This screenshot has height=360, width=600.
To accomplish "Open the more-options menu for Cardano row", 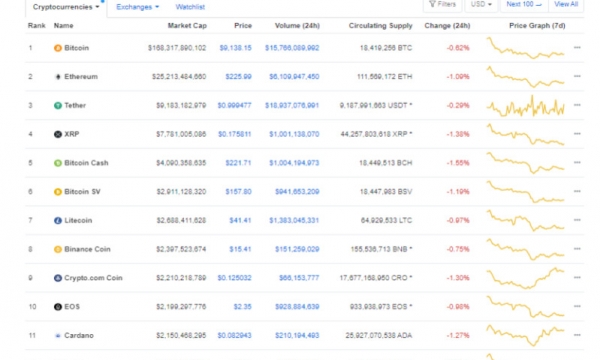I will pos(577,335).
